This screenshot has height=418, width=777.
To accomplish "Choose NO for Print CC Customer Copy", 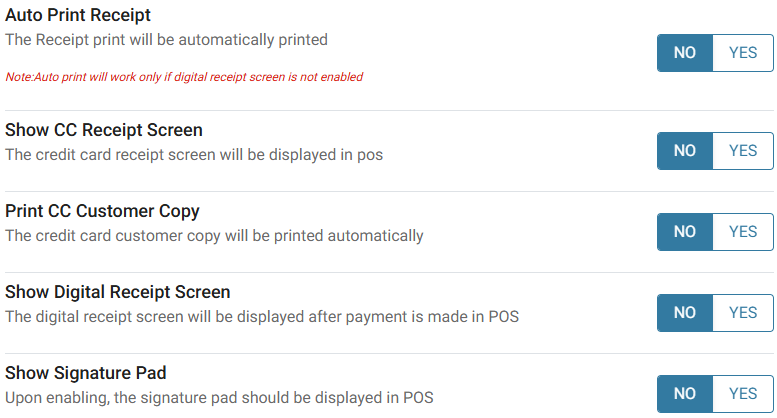I will [x=685, y=232].
